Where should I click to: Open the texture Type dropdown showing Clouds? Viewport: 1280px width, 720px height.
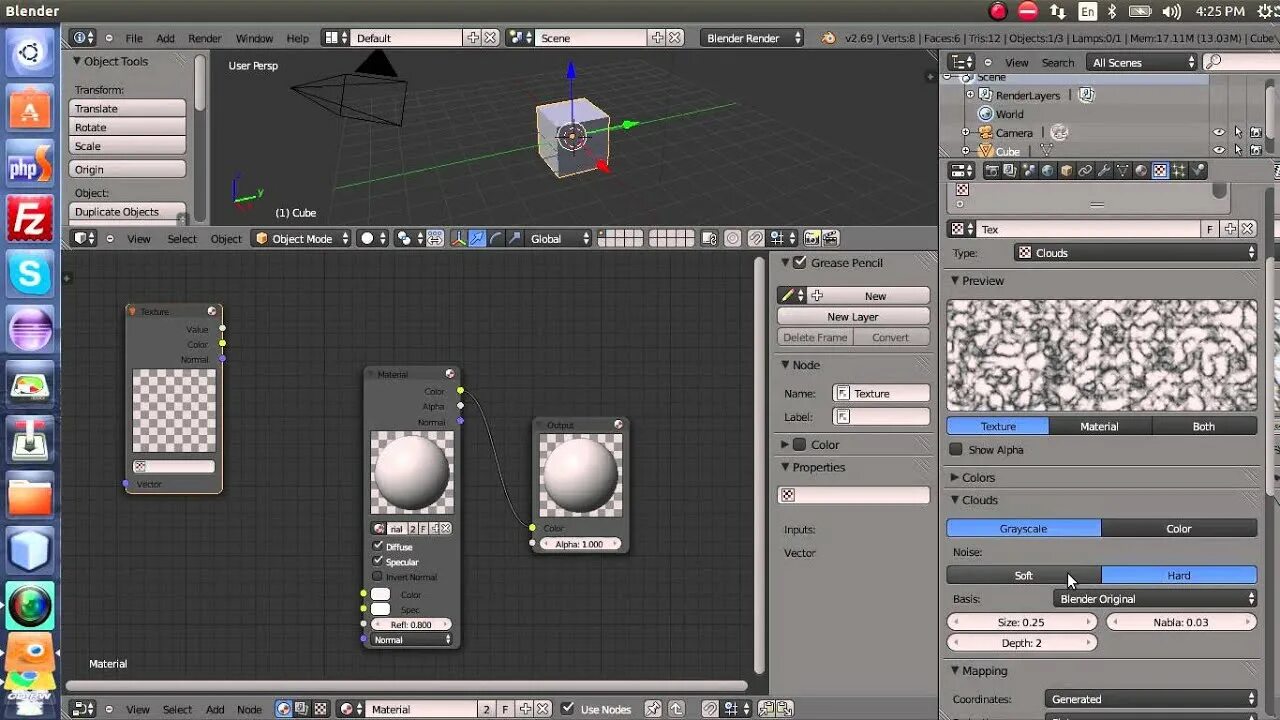tap(1135, 252)
